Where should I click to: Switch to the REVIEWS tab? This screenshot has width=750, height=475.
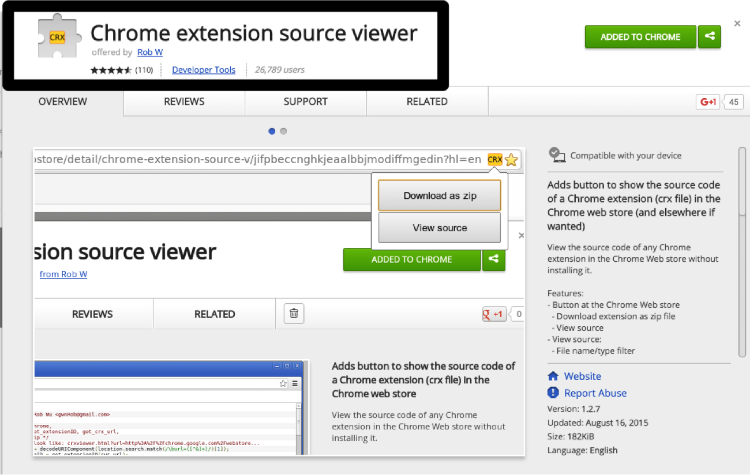coord(184,102)
